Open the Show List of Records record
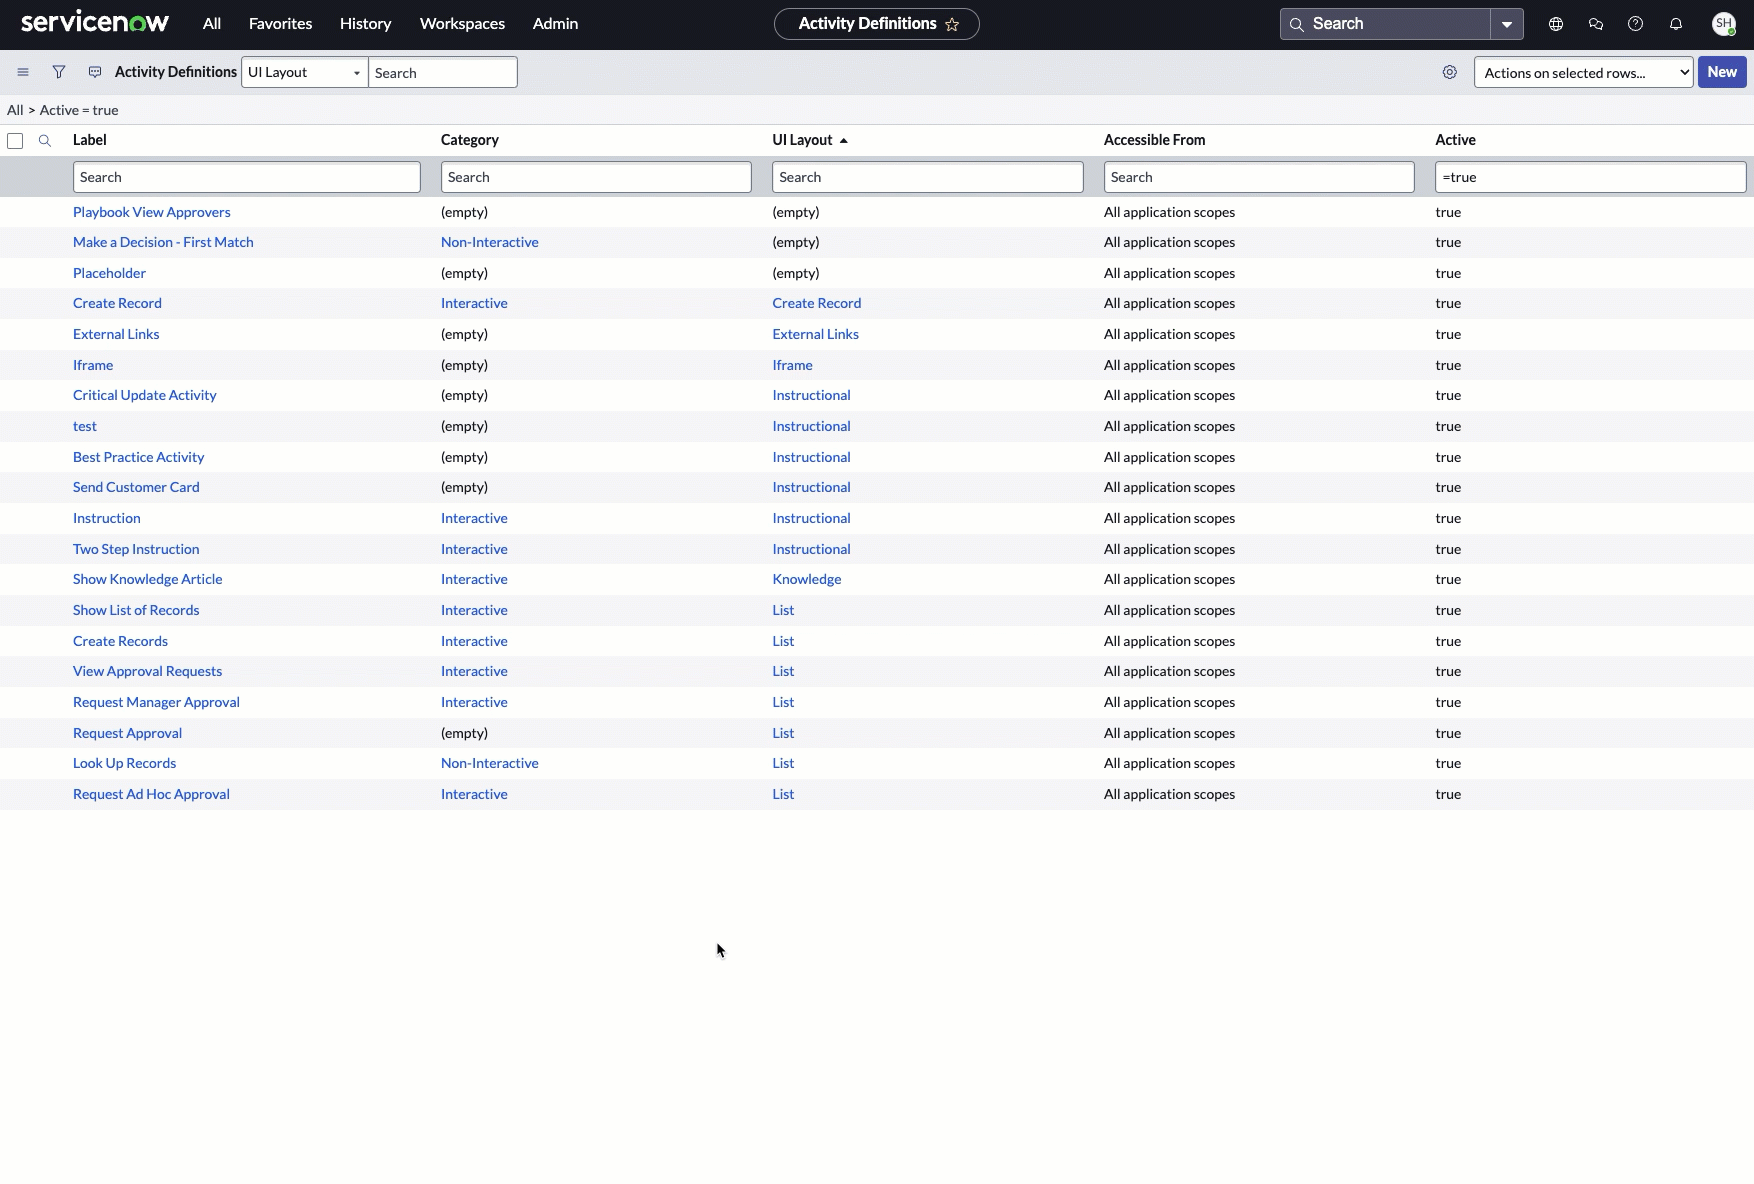This screenshot has height=1184, width=1754. click(136, 610)
